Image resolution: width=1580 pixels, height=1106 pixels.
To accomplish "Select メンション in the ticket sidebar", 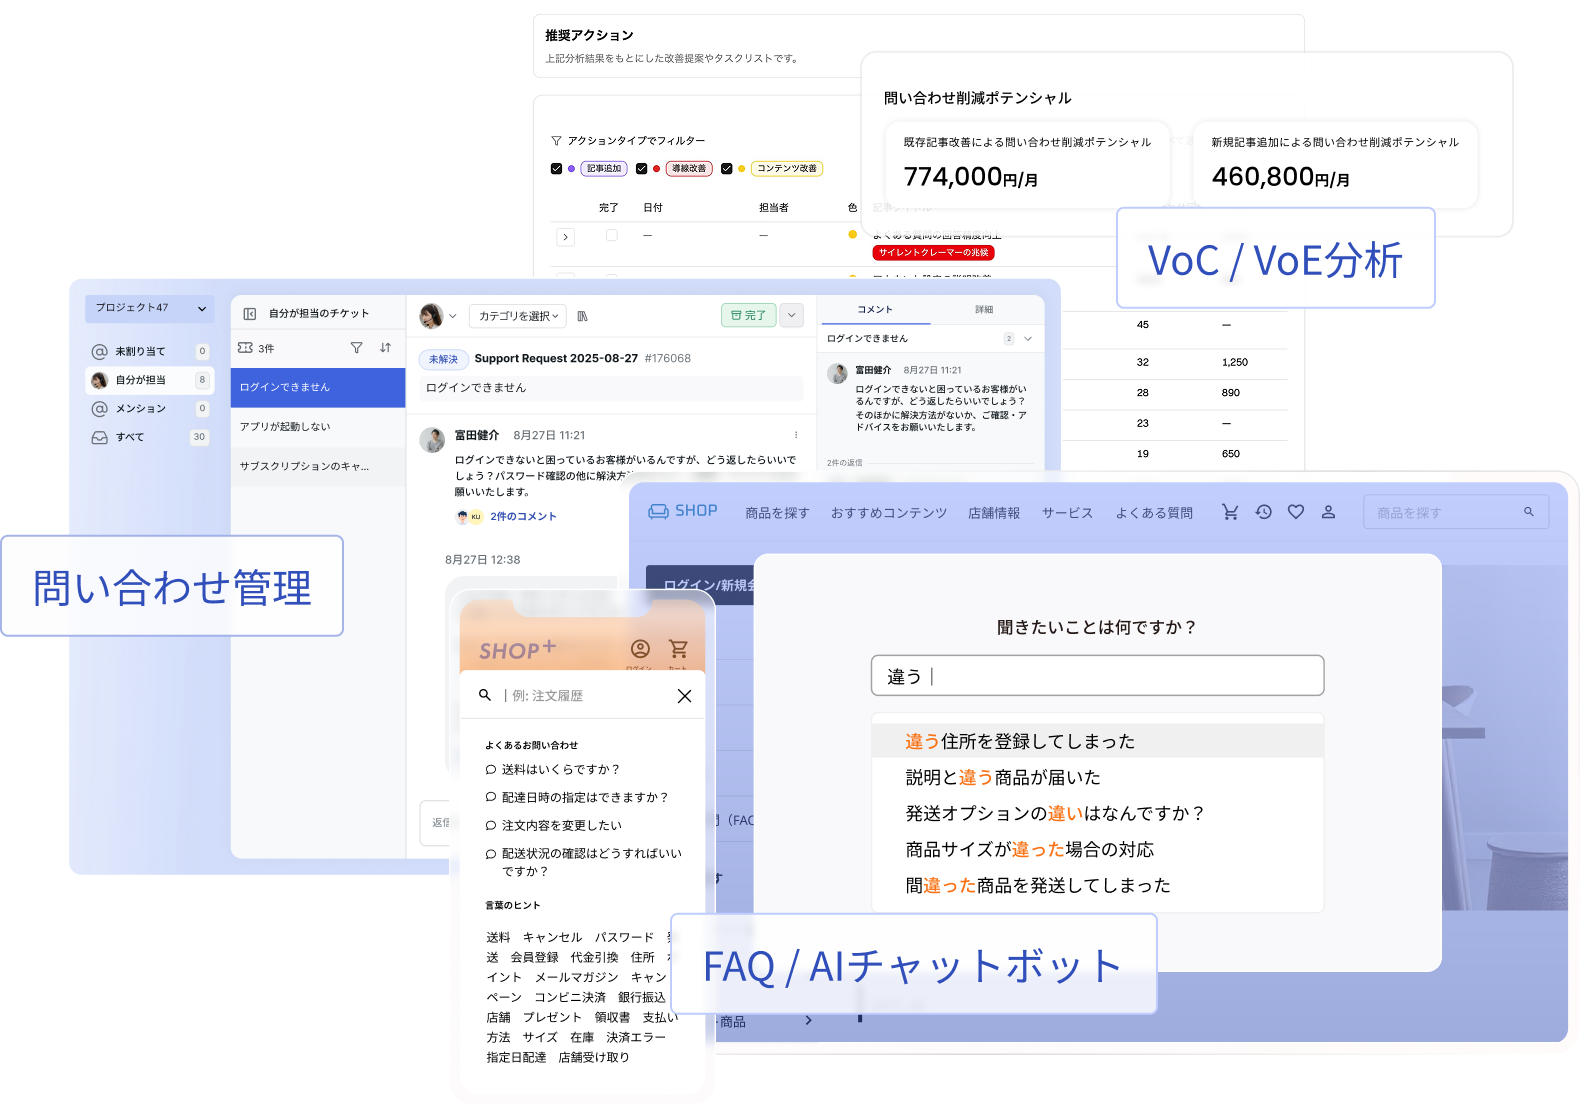I will point(150,409).
